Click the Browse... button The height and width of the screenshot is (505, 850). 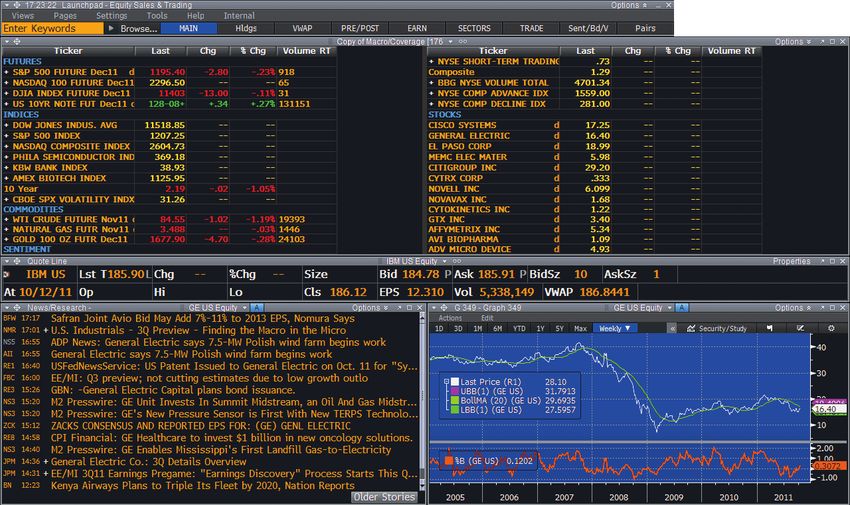click(x=139, y=28)
